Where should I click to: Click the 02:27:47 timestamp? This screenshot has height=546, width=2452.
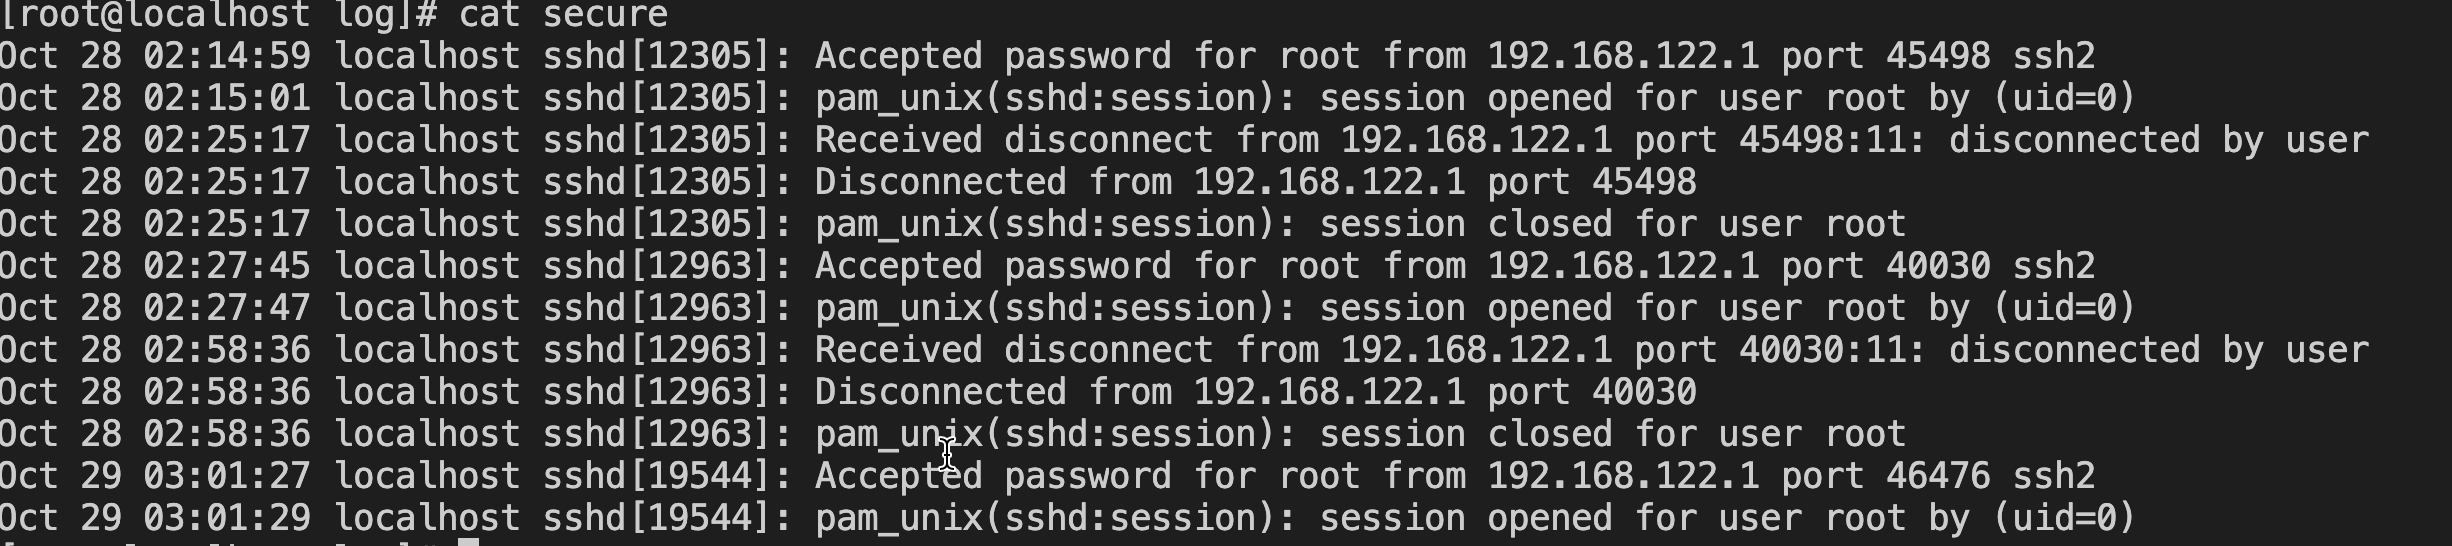coord(227,308)
